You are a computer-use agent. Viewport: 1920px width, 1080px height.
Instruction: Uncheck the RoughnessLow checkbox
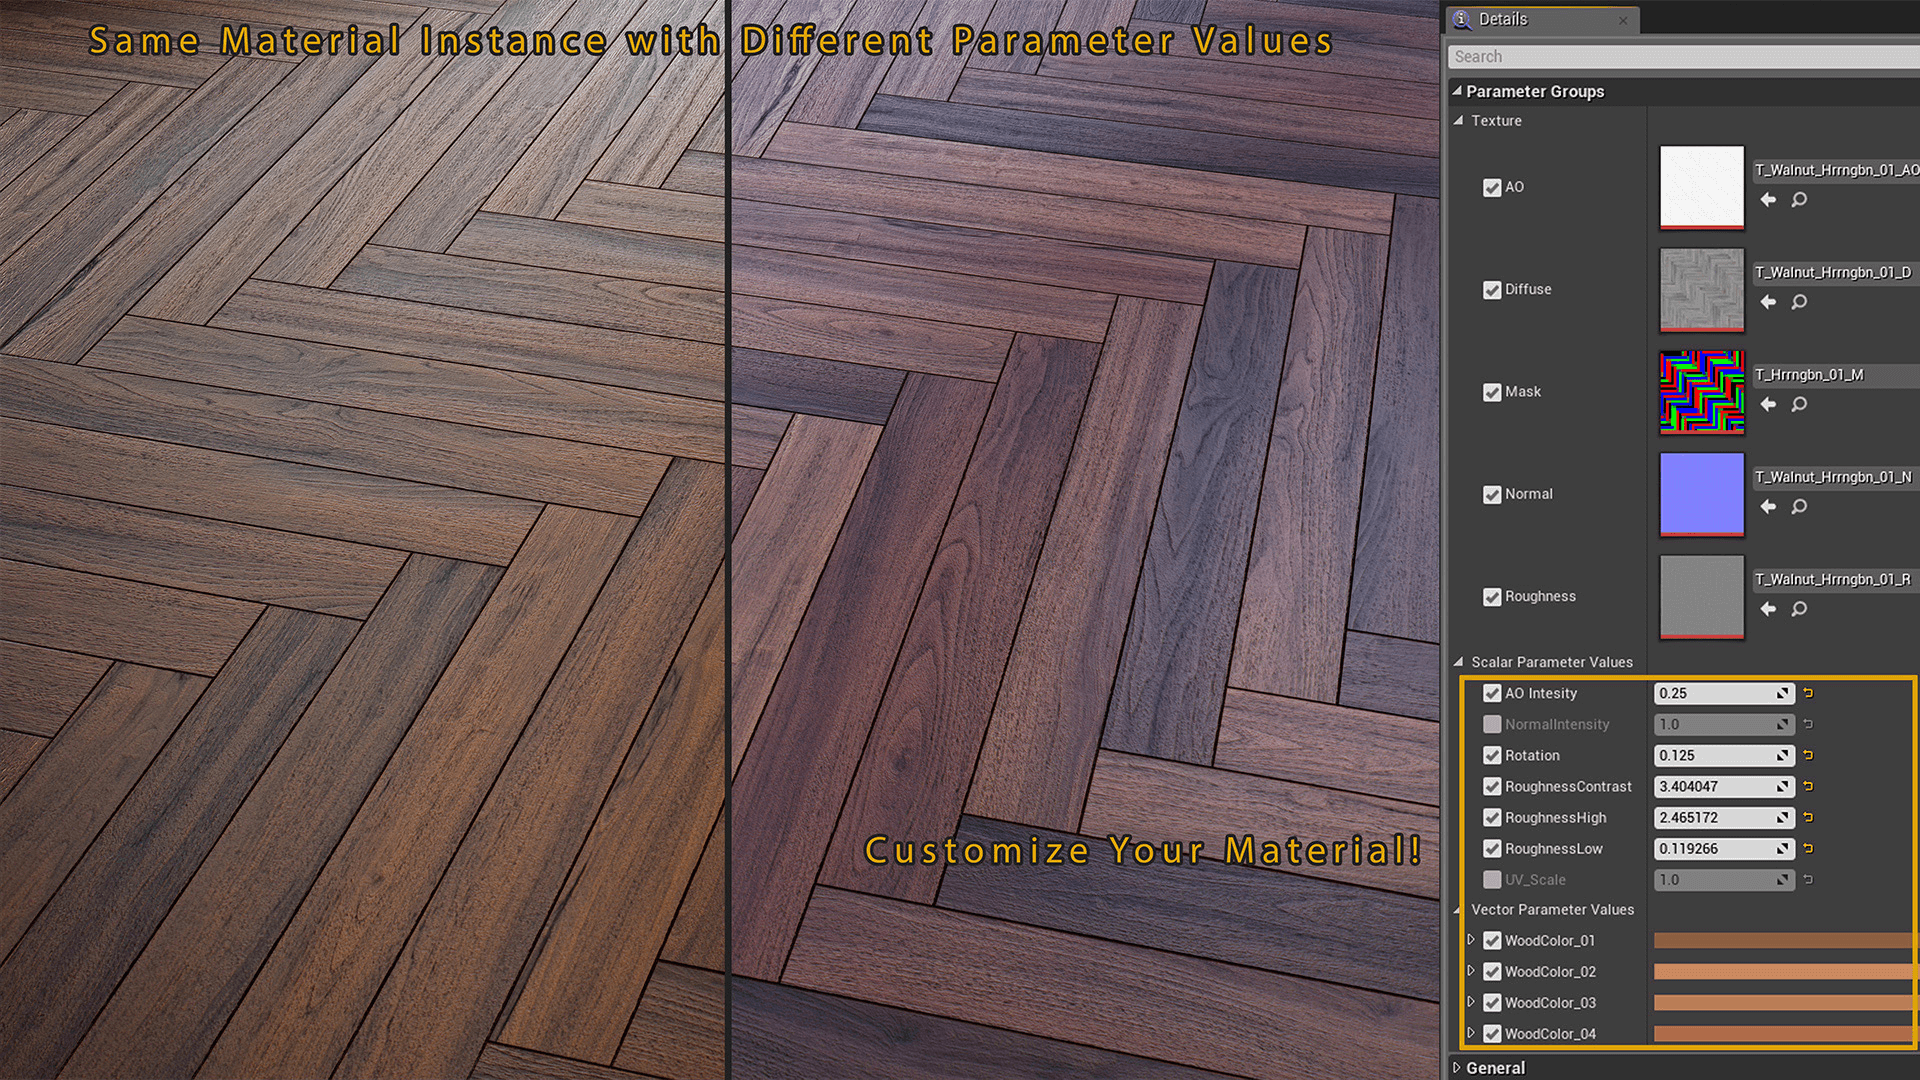1492,848
